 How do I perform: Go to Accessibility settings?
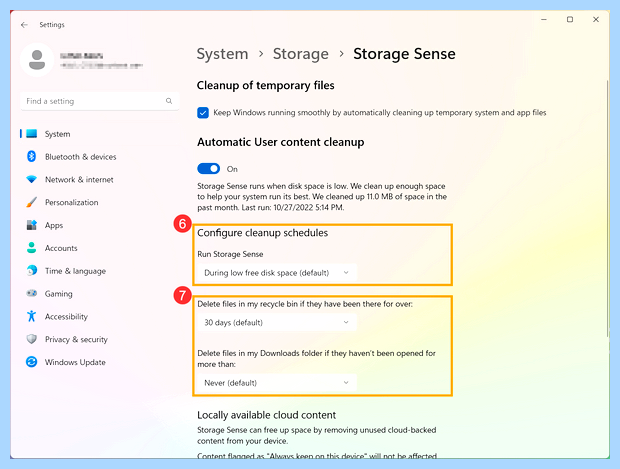66,316
